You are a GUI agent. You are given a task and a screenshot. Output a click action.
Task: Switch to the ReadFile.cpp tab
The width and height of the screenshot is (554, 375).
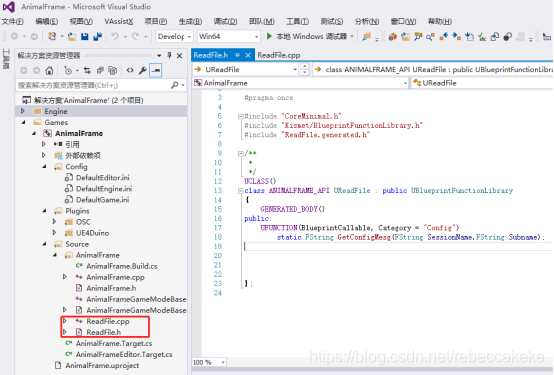279,55
